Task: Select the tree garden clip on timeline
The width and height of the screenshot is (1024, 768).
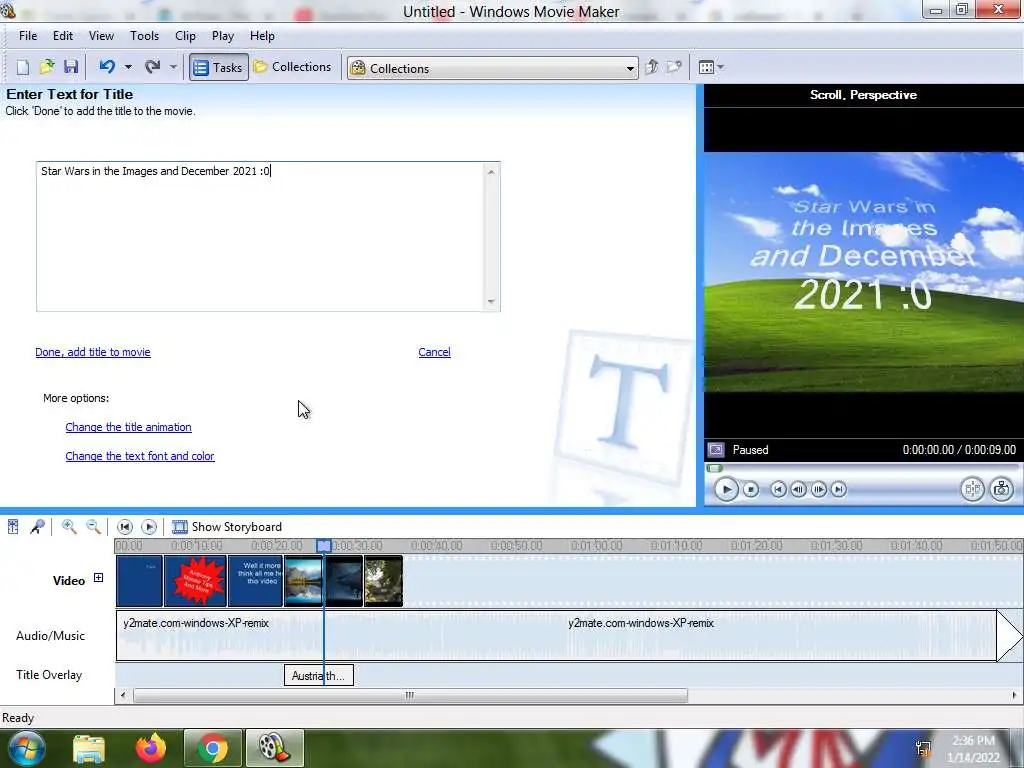Action: [x=383, y=581]
